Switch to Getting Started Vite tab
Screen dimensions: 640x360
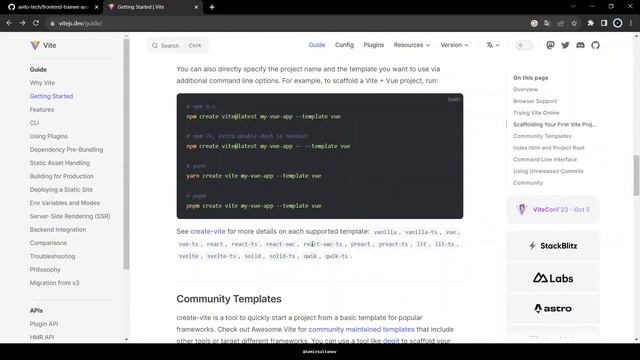tap(152, 7)
